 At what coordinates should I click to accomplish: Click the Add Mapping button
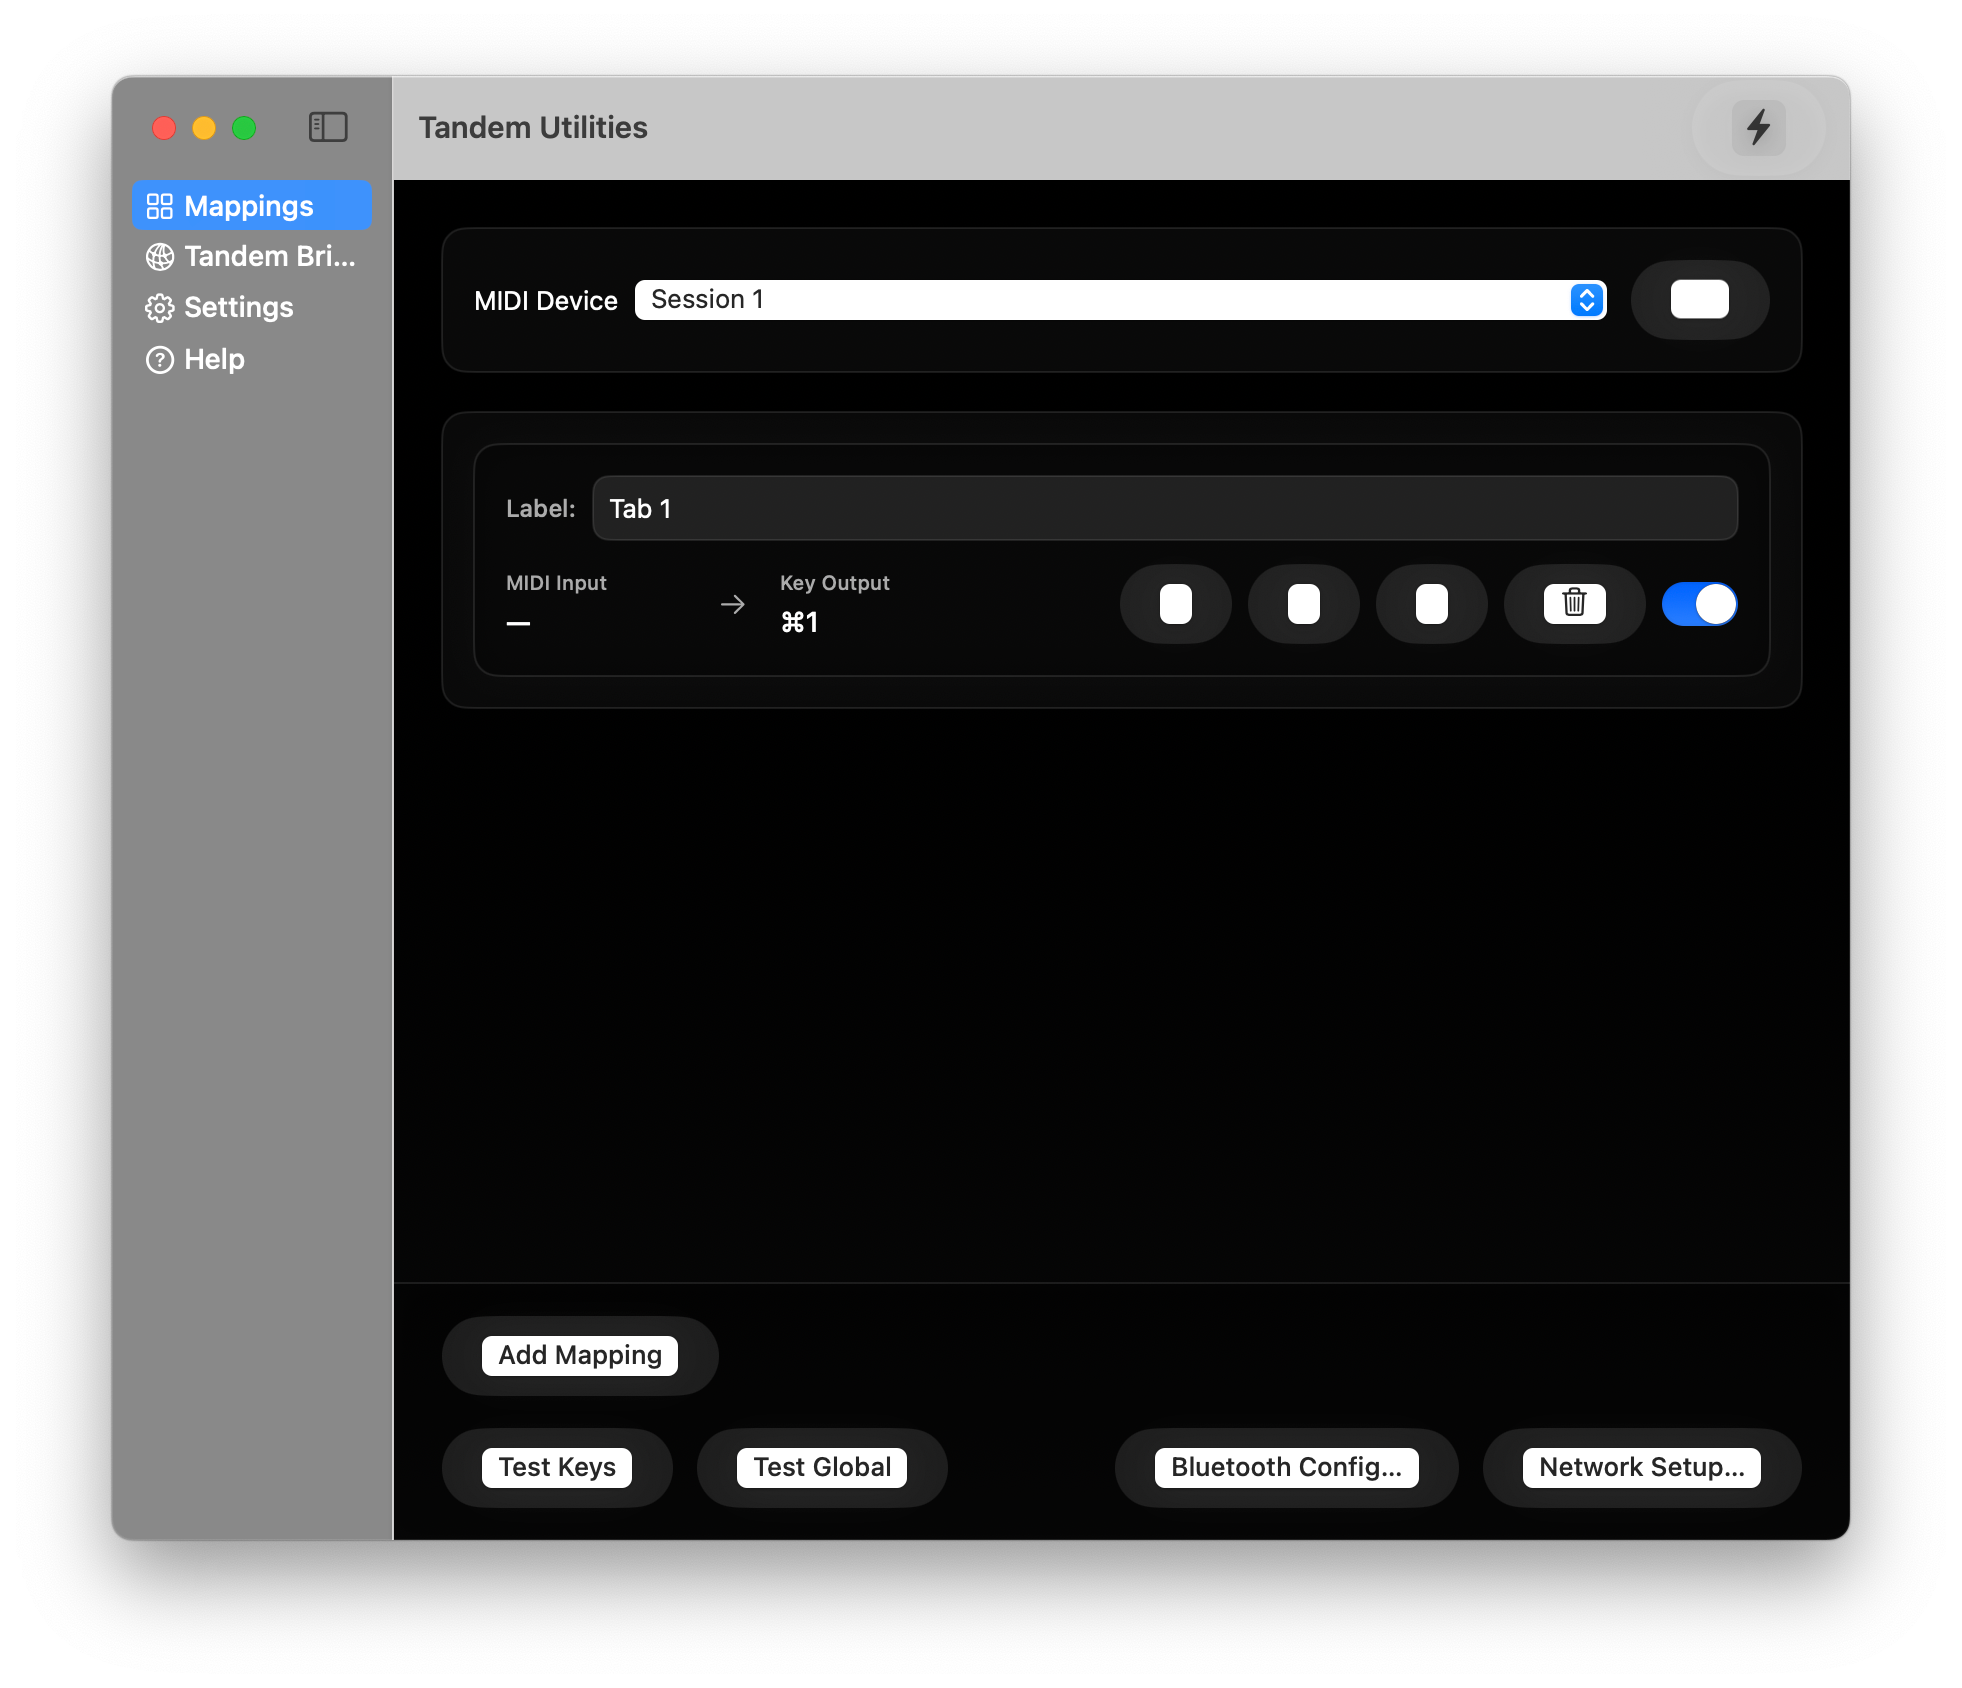coord(580,1355)
